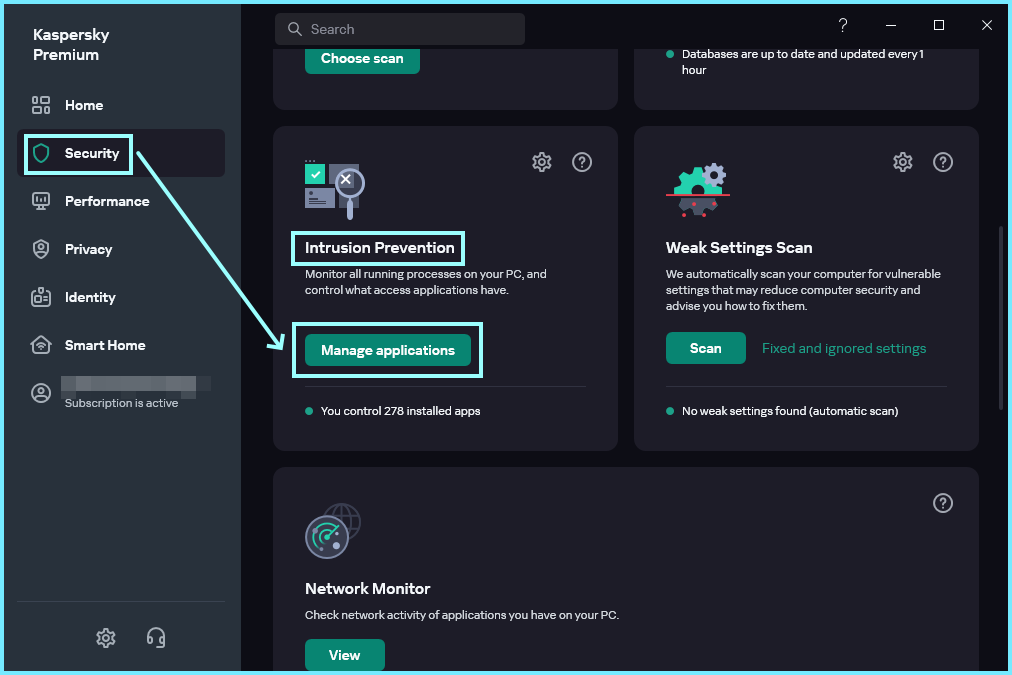The height and width of the screenshot is (675, 1012).
Task: Click the Identity badge icon
Action: point(41,297)
